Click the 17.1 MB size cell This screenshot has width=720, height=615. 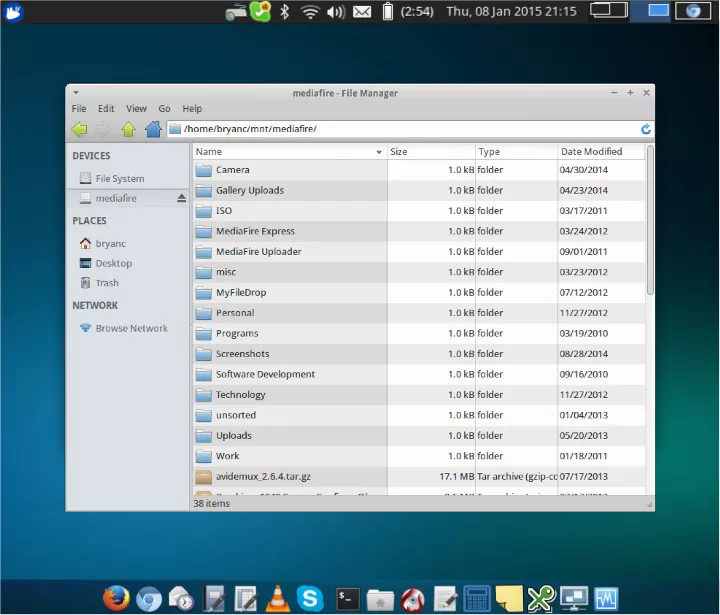456,477
